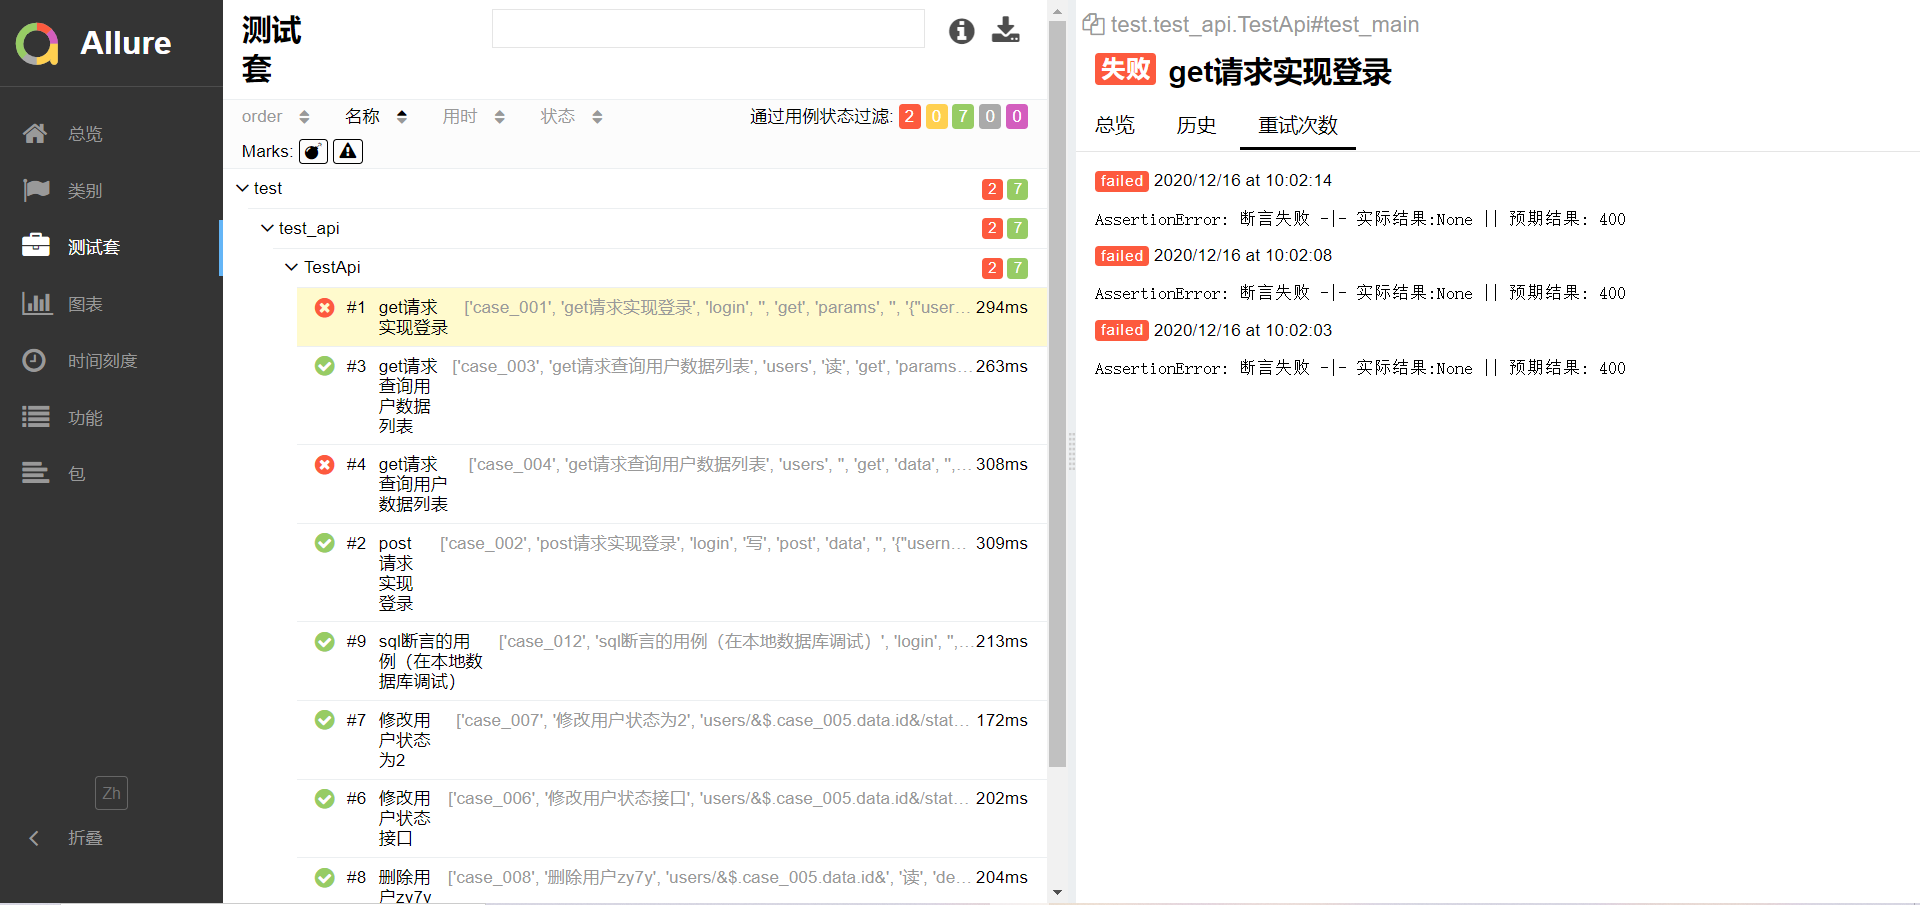Collapse the test_api tree node

[x=268, y=228]
